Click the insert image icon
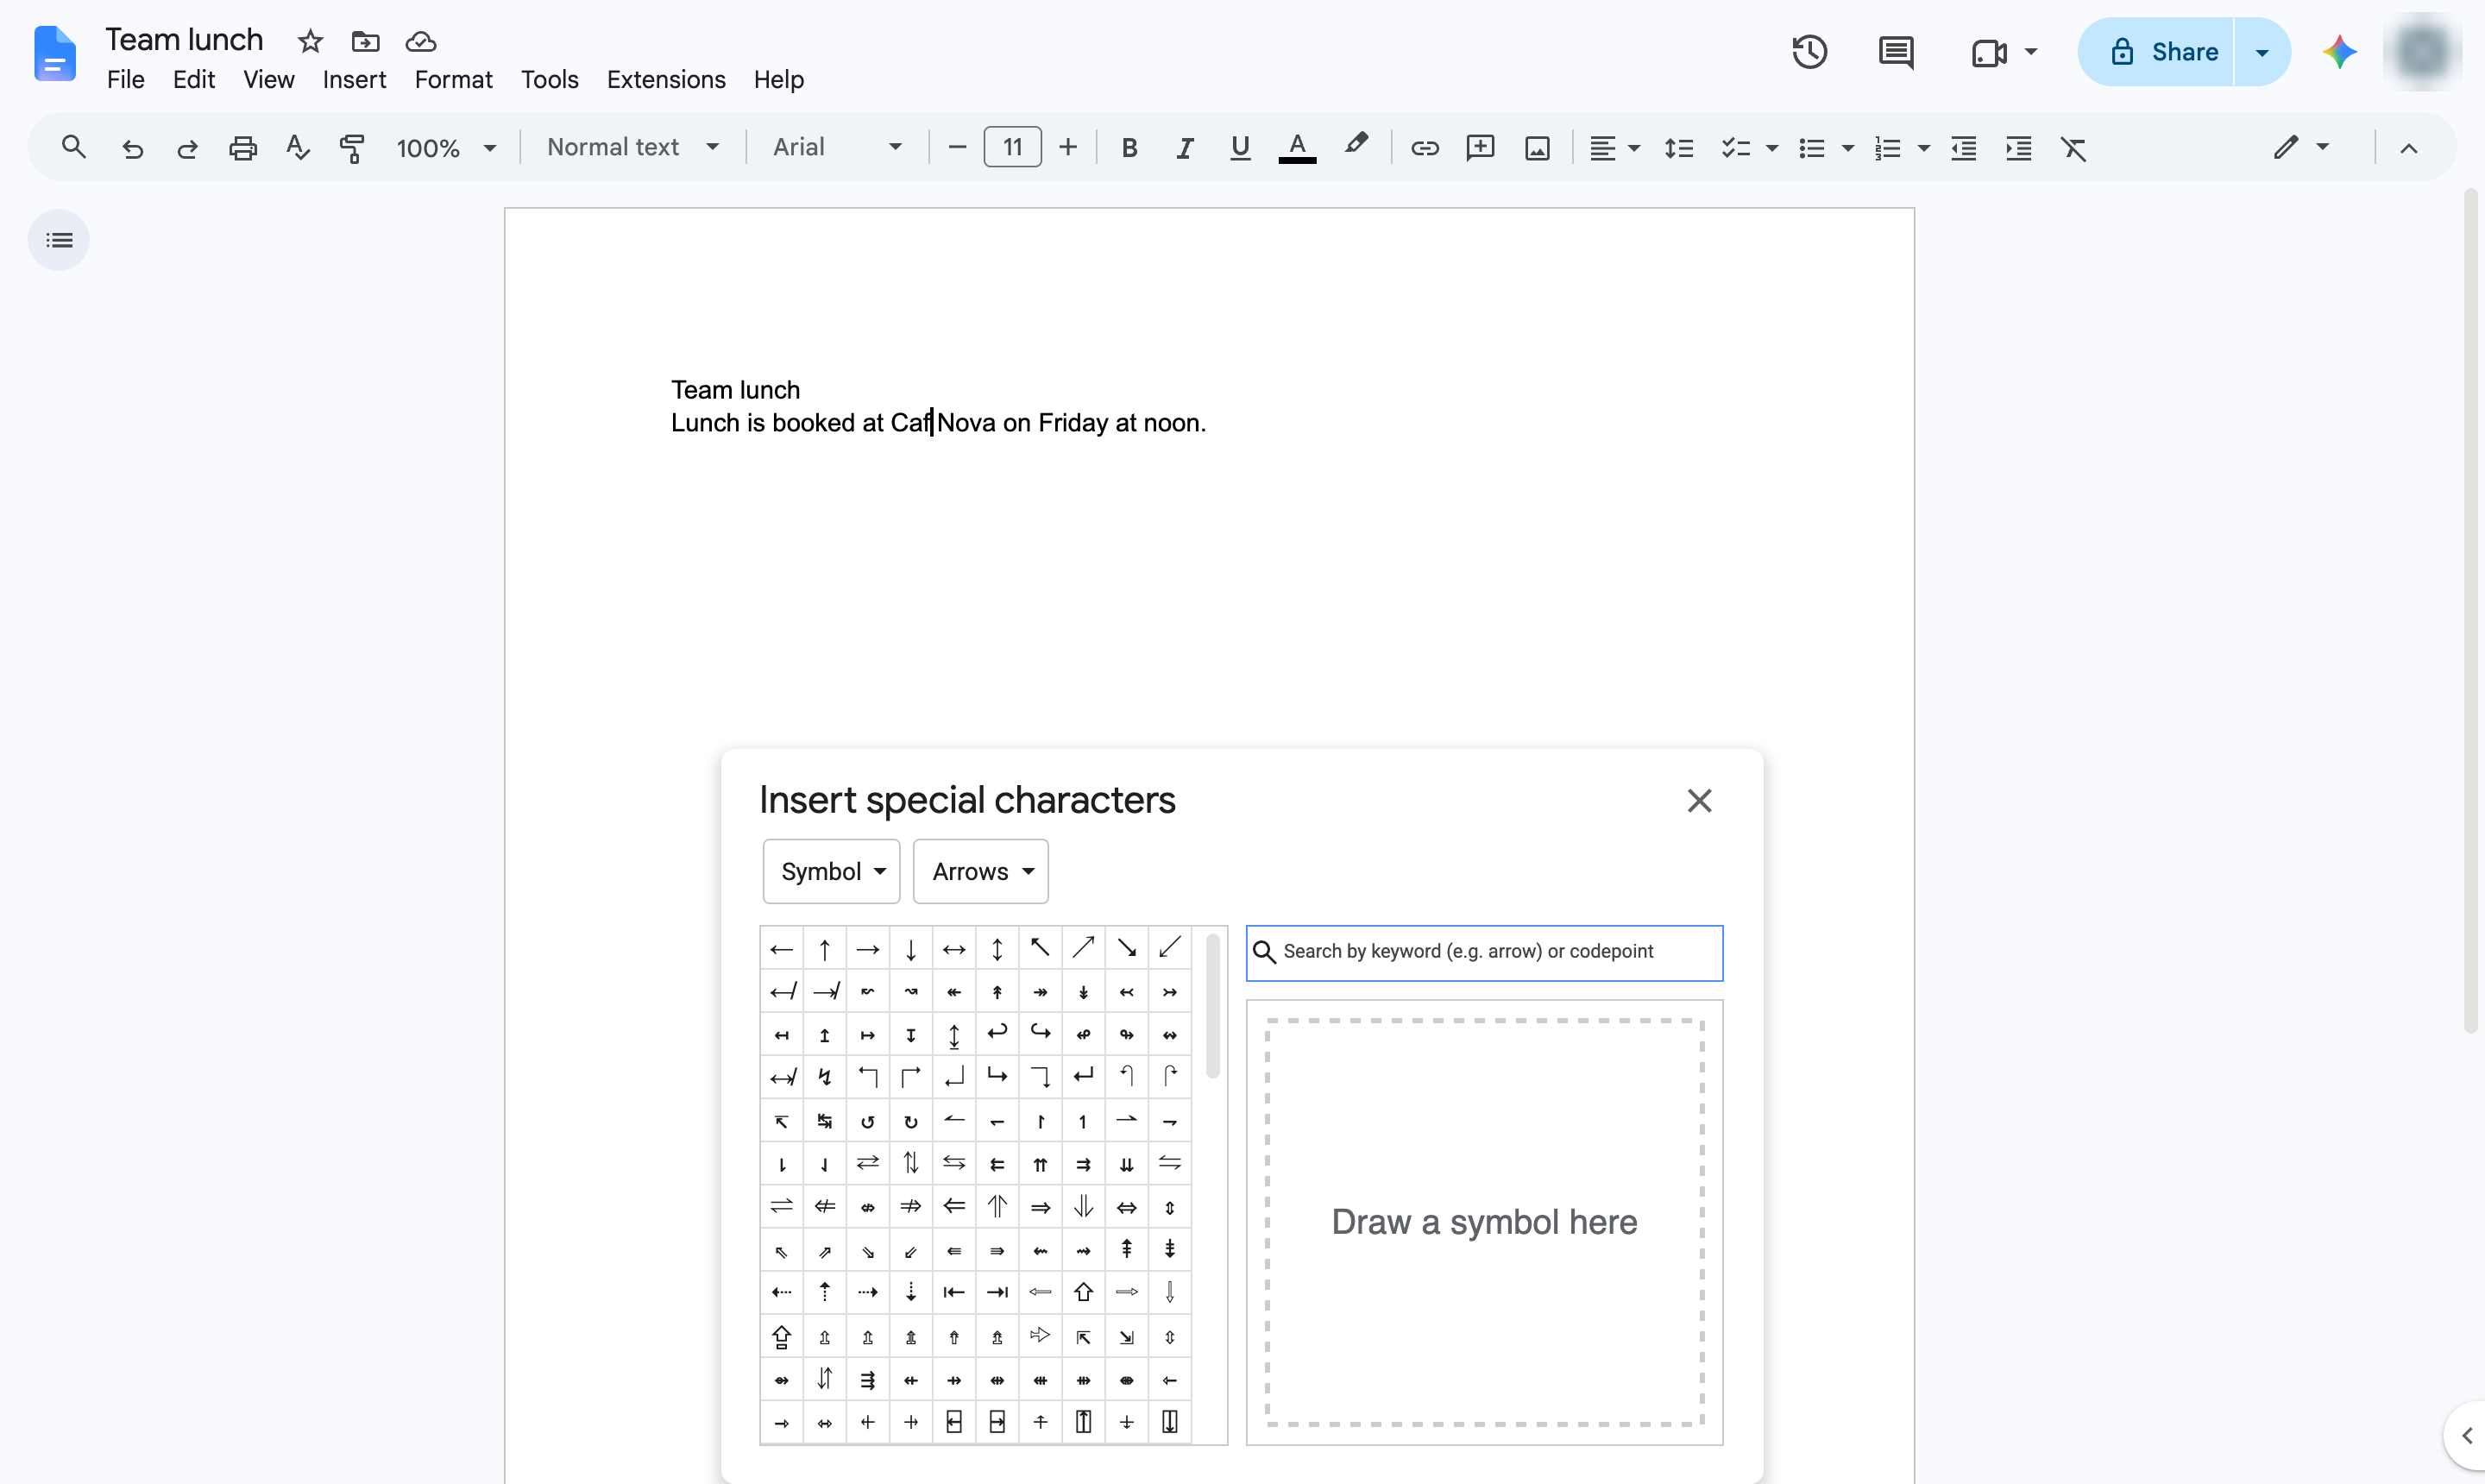Viewport: 2485px width, 1484px height. pos(1537,148)
